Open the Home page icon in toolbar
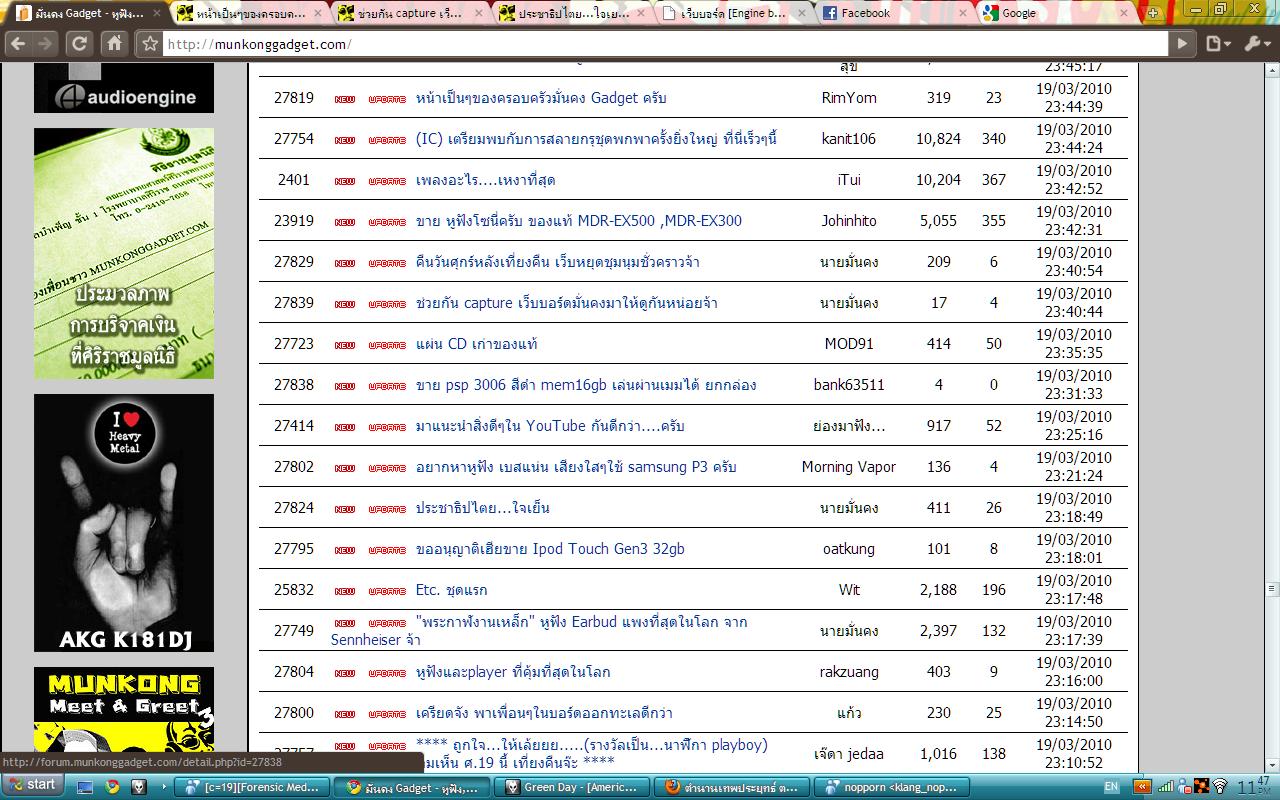The height and width of the screenshot is (800, 1280). [x=115, y=44]
